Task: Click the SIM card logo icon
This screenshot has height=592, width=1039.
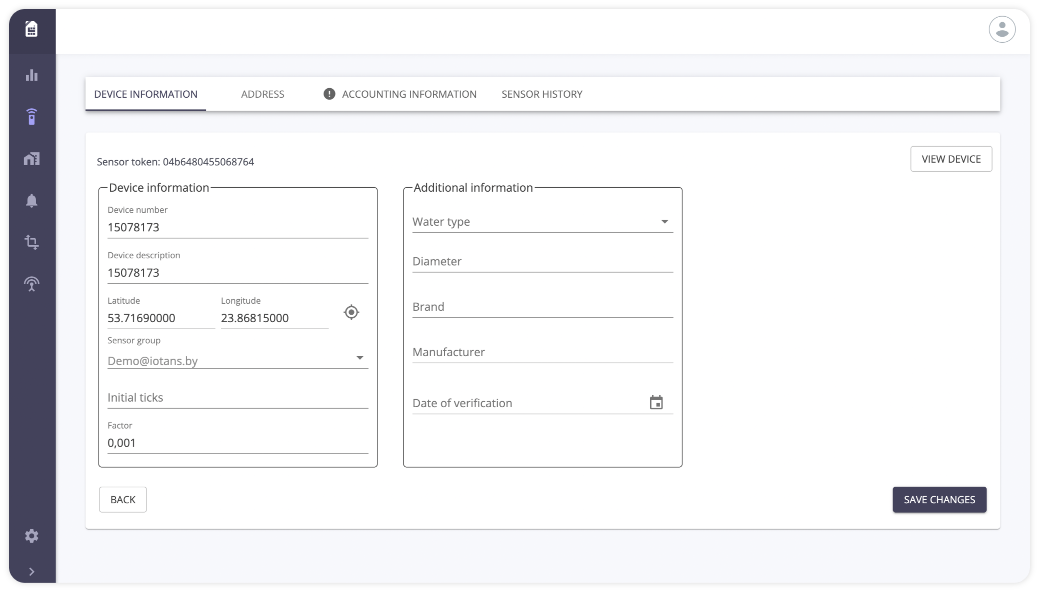Action: click(31, 29)
